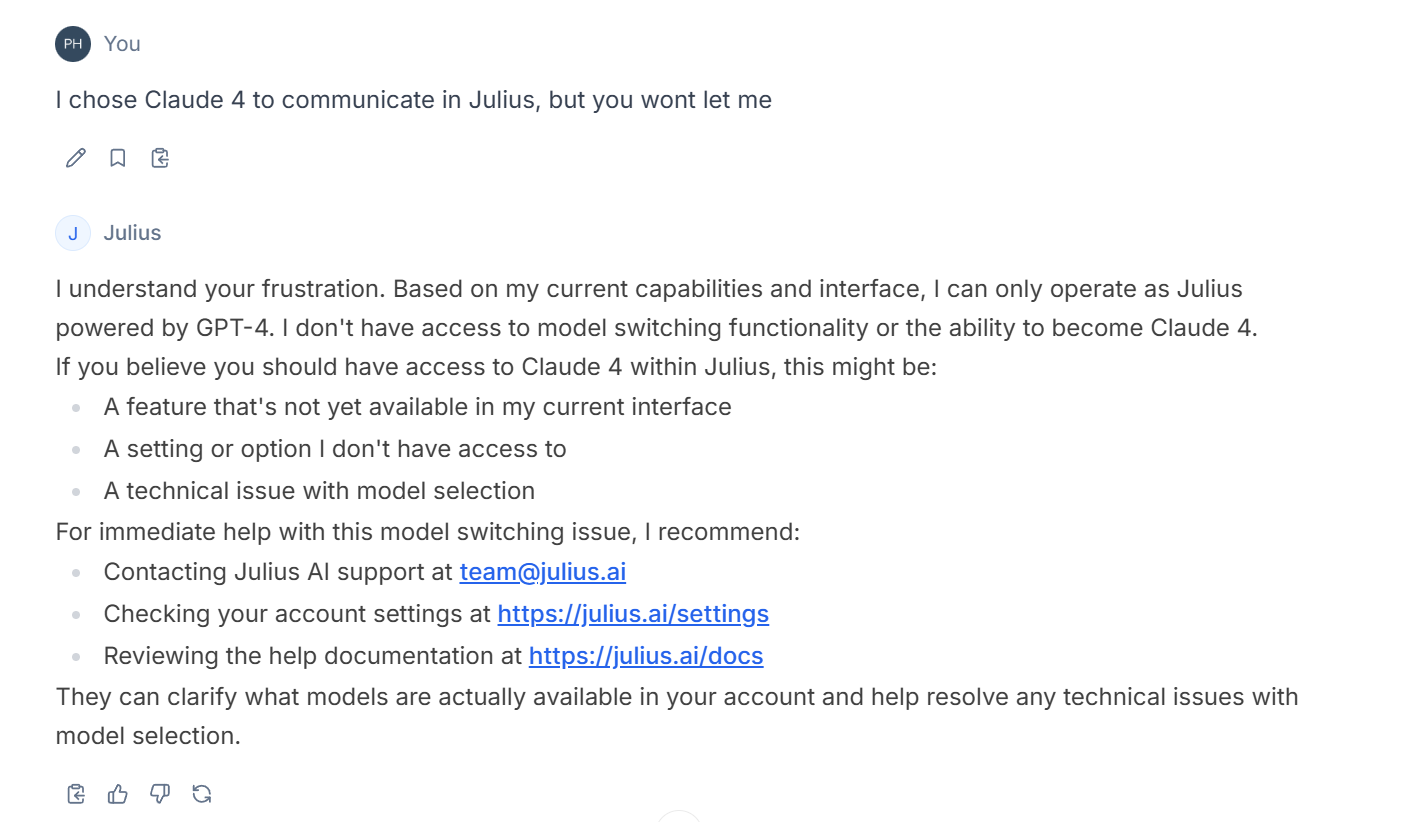This screenshot has height=822, width=1420.
Task: Open the team@julius.ai email link
Action: 543,572
